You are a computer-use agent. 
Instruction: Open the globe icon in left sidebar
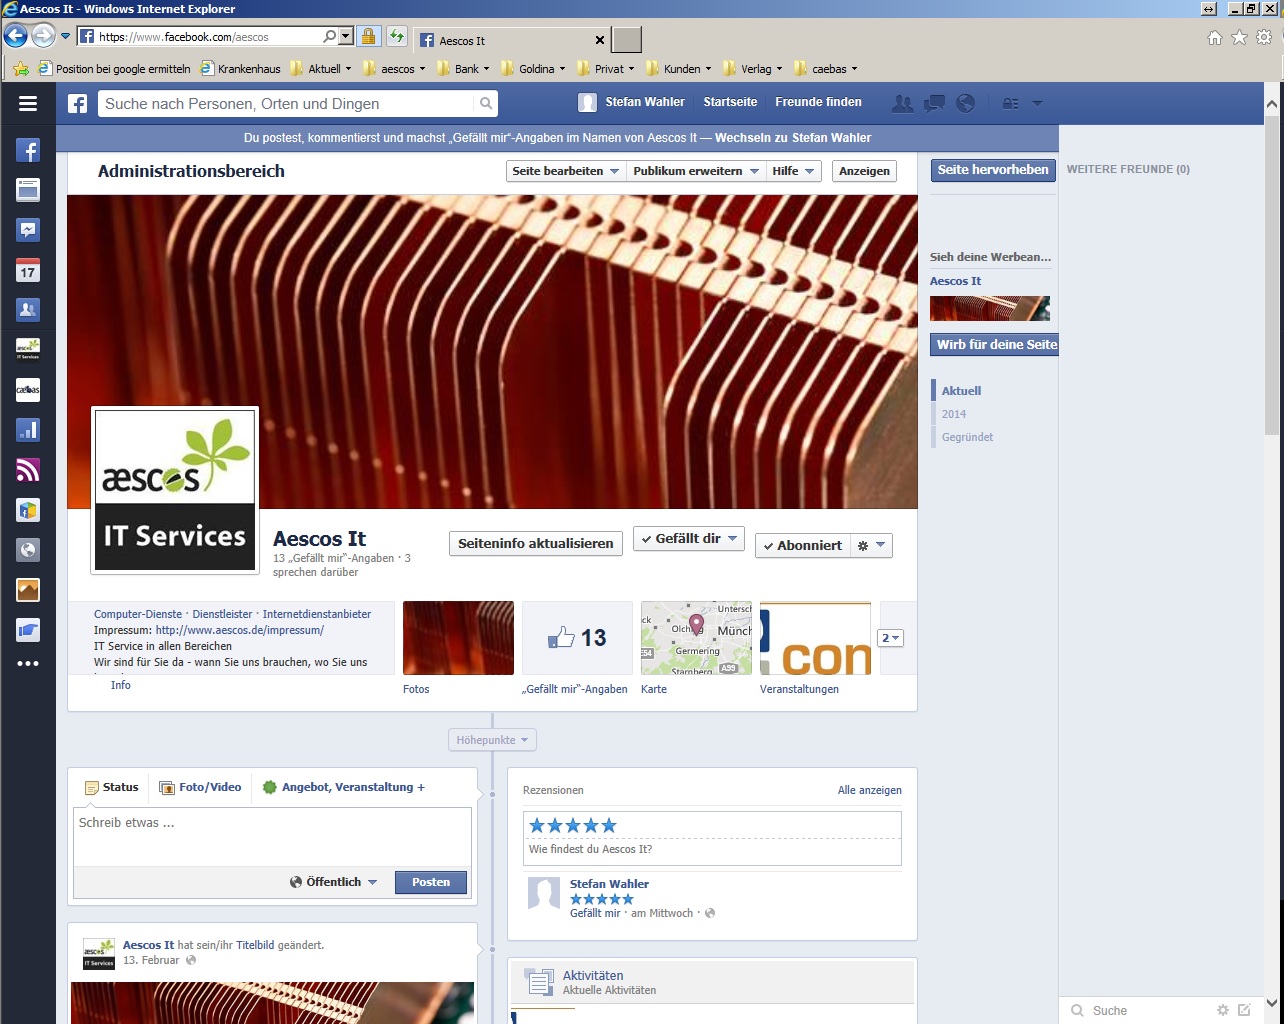28,550
